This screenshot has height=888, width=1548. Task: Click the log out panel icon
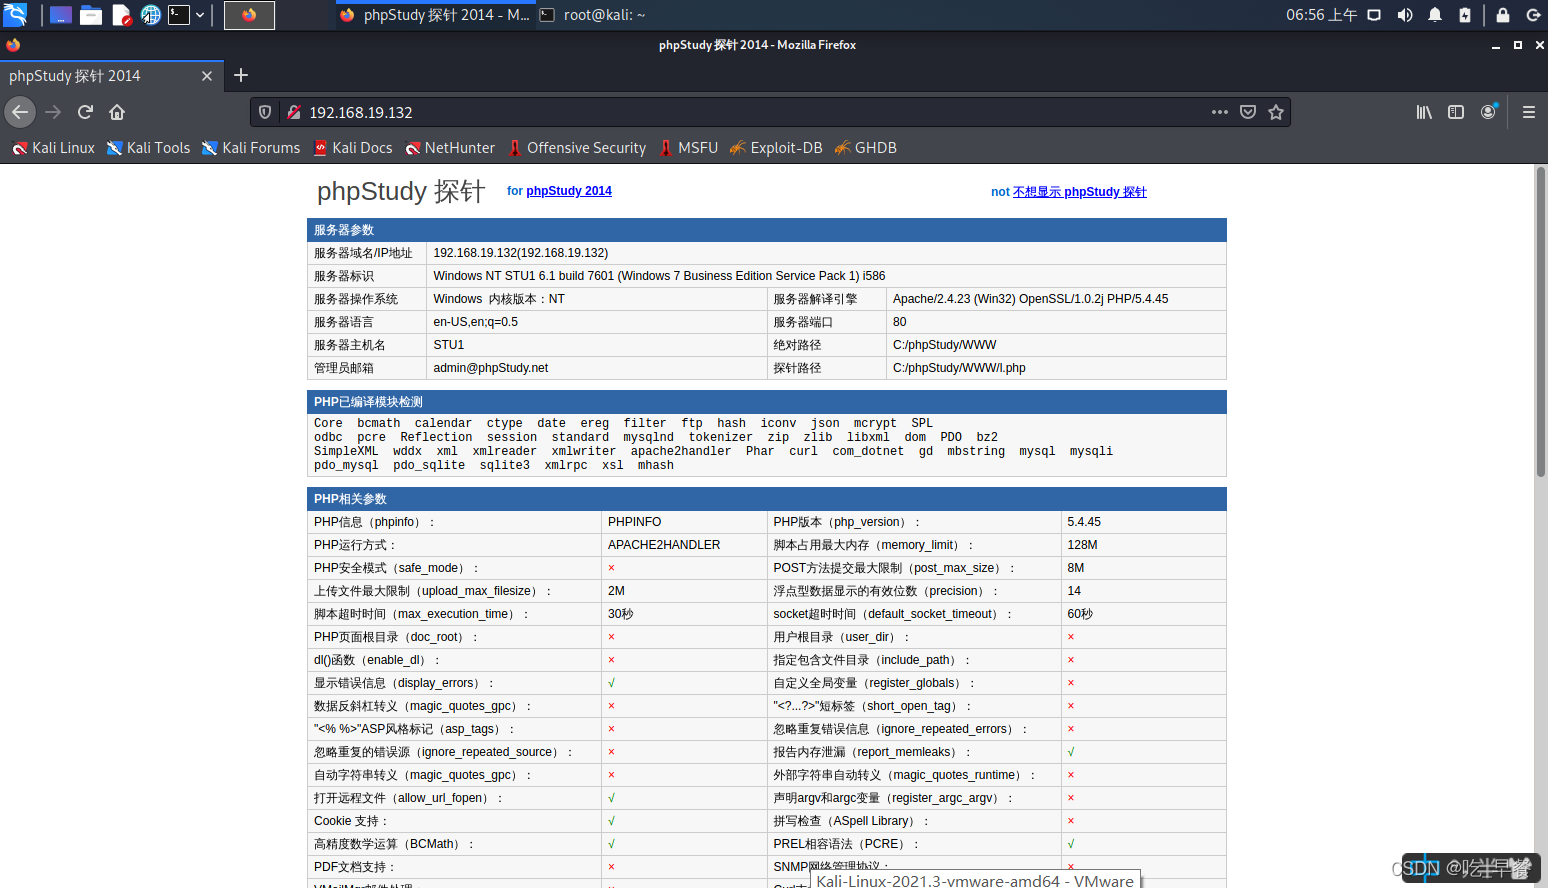point(1533,15)
